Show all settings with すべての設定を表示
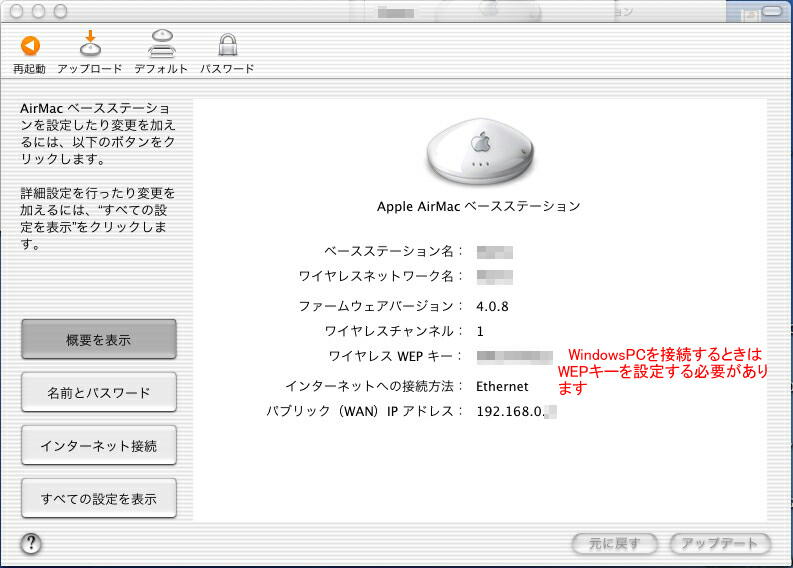The height and width of the screenshot is (568, 793). 99,499
